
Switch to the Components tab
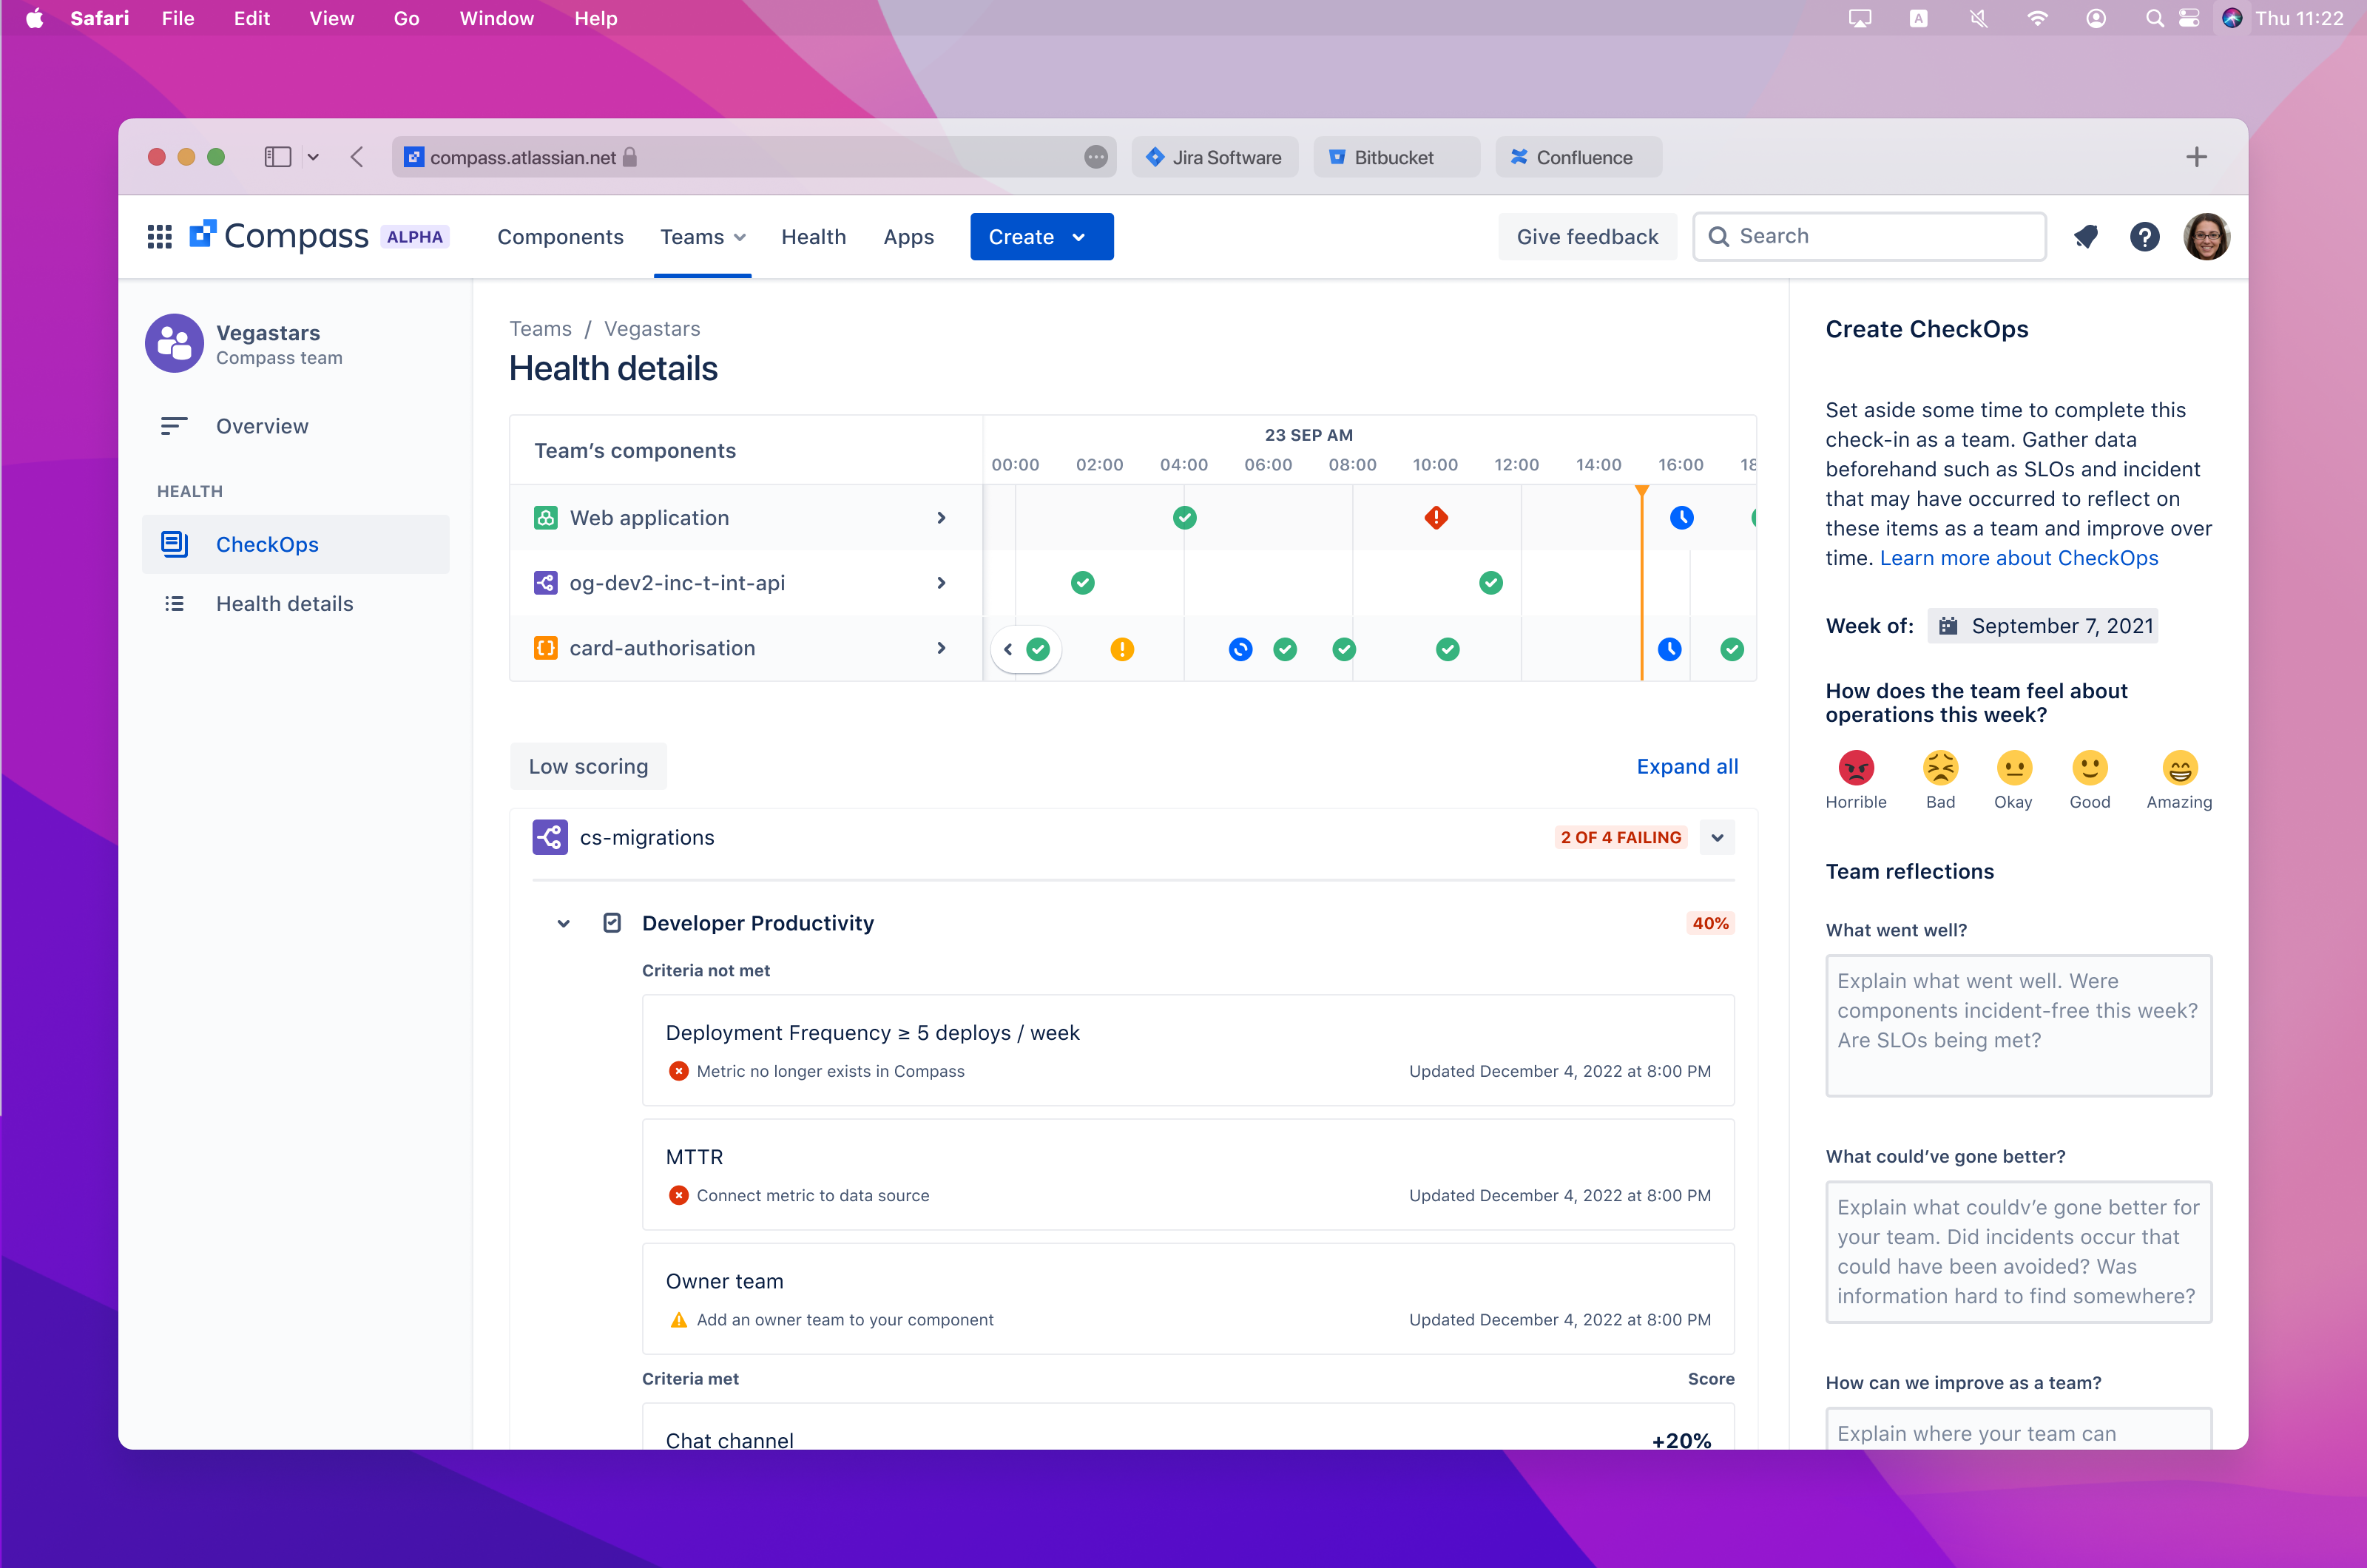tap(560, 237)
